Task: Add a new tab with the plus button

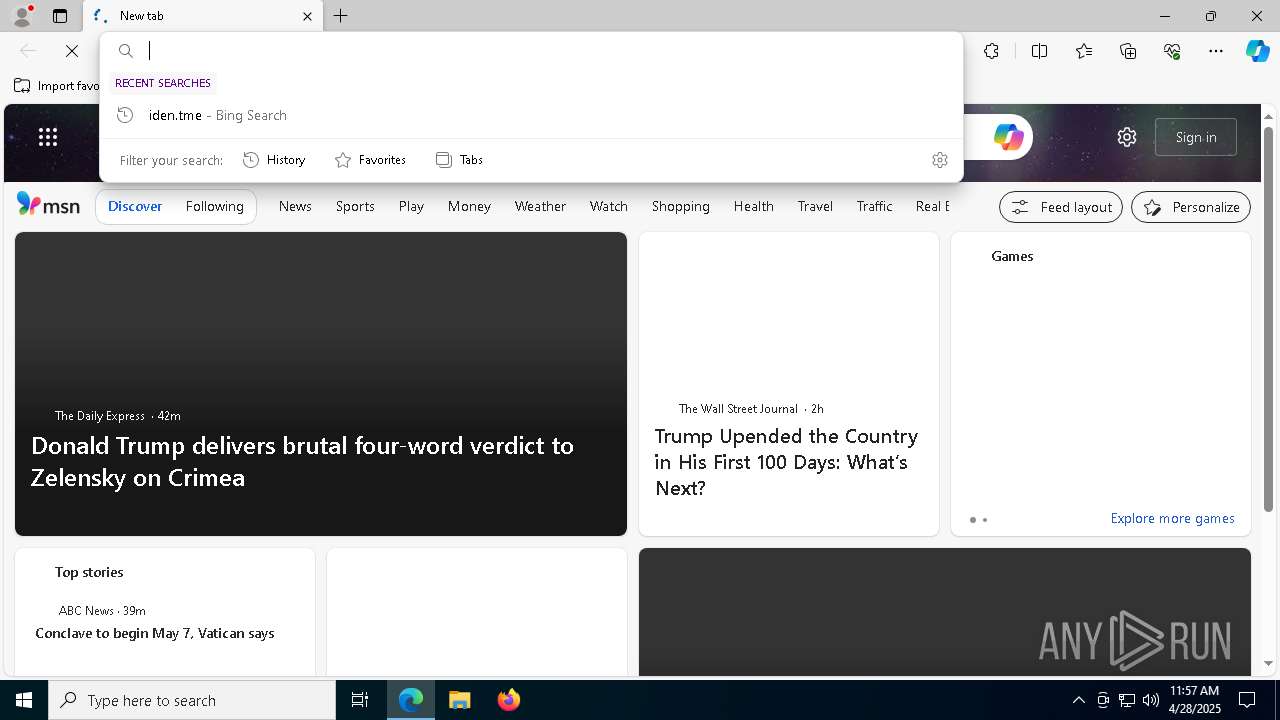Action: [x=341, y=16]
